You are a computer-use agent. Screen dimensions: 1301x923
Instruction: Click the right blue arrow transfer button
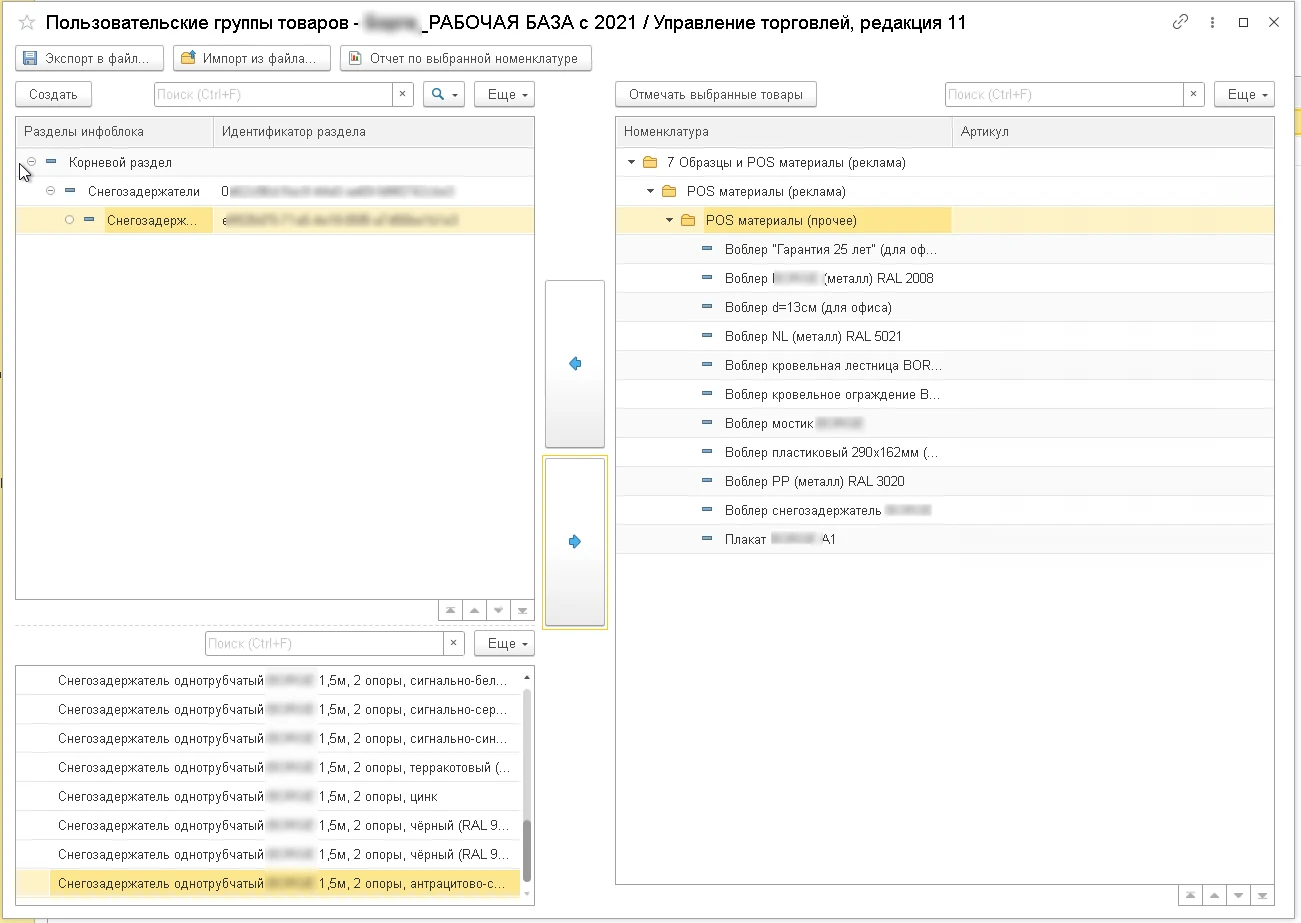click(x=575, y=541)
